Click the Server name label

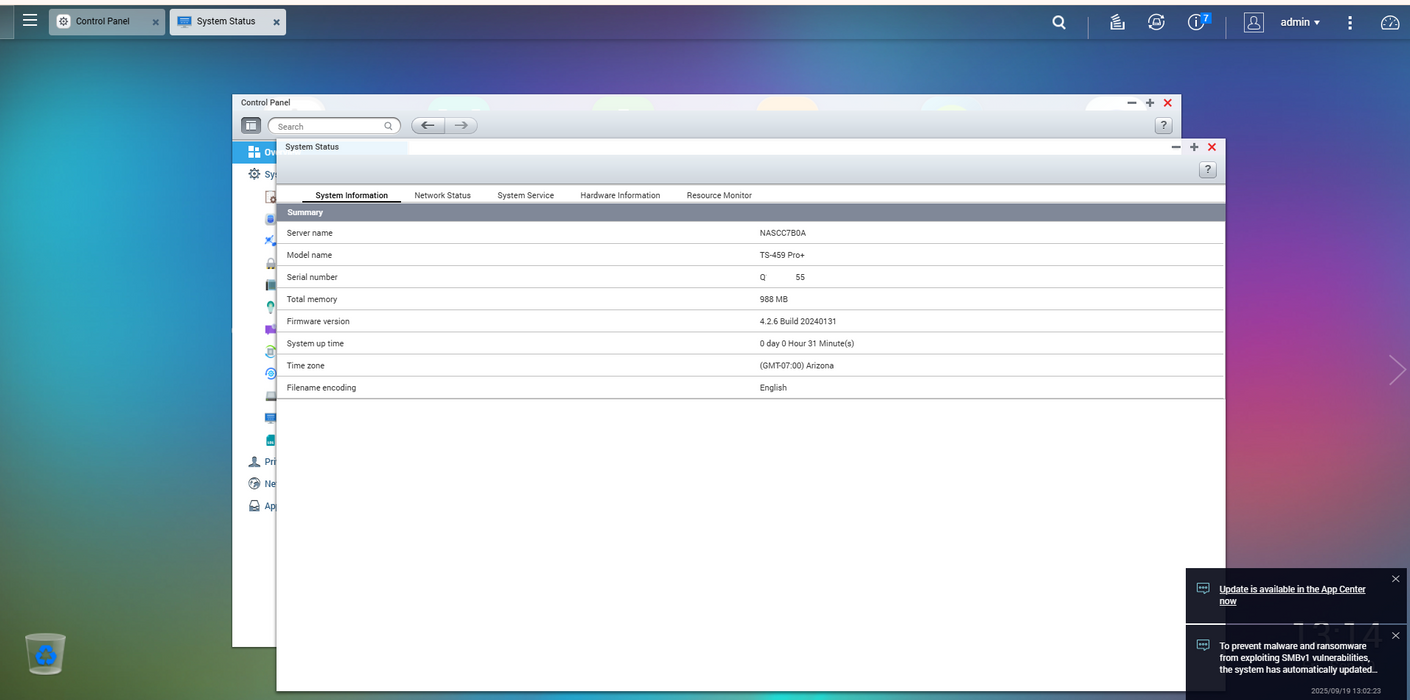309,233
